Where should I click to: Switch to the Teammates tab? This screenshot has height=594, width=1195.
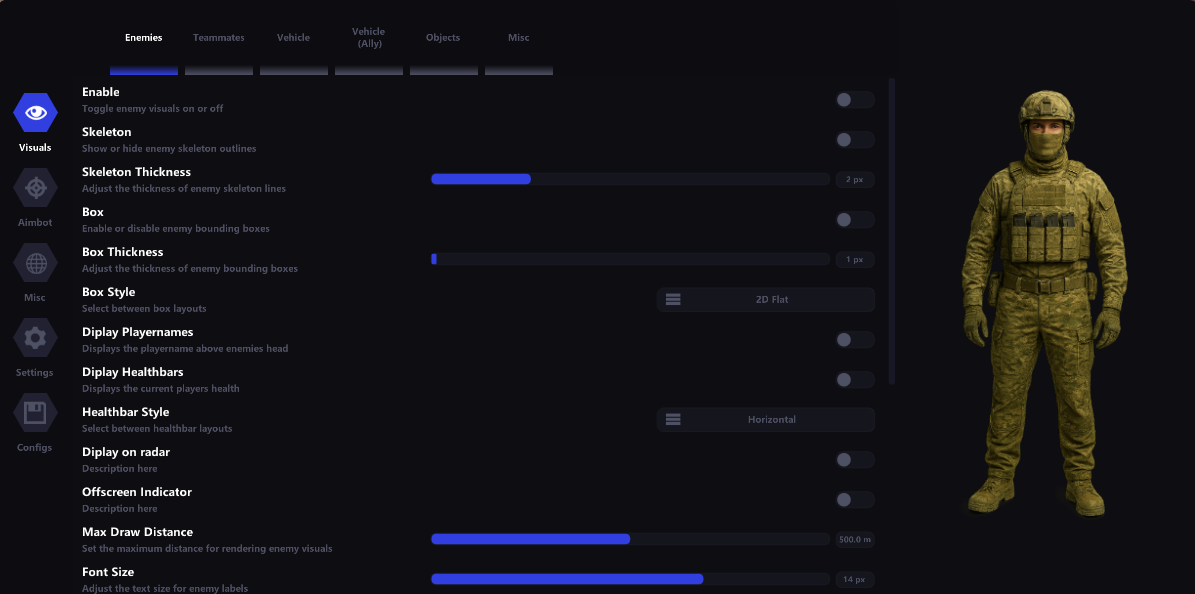(219, 38)
